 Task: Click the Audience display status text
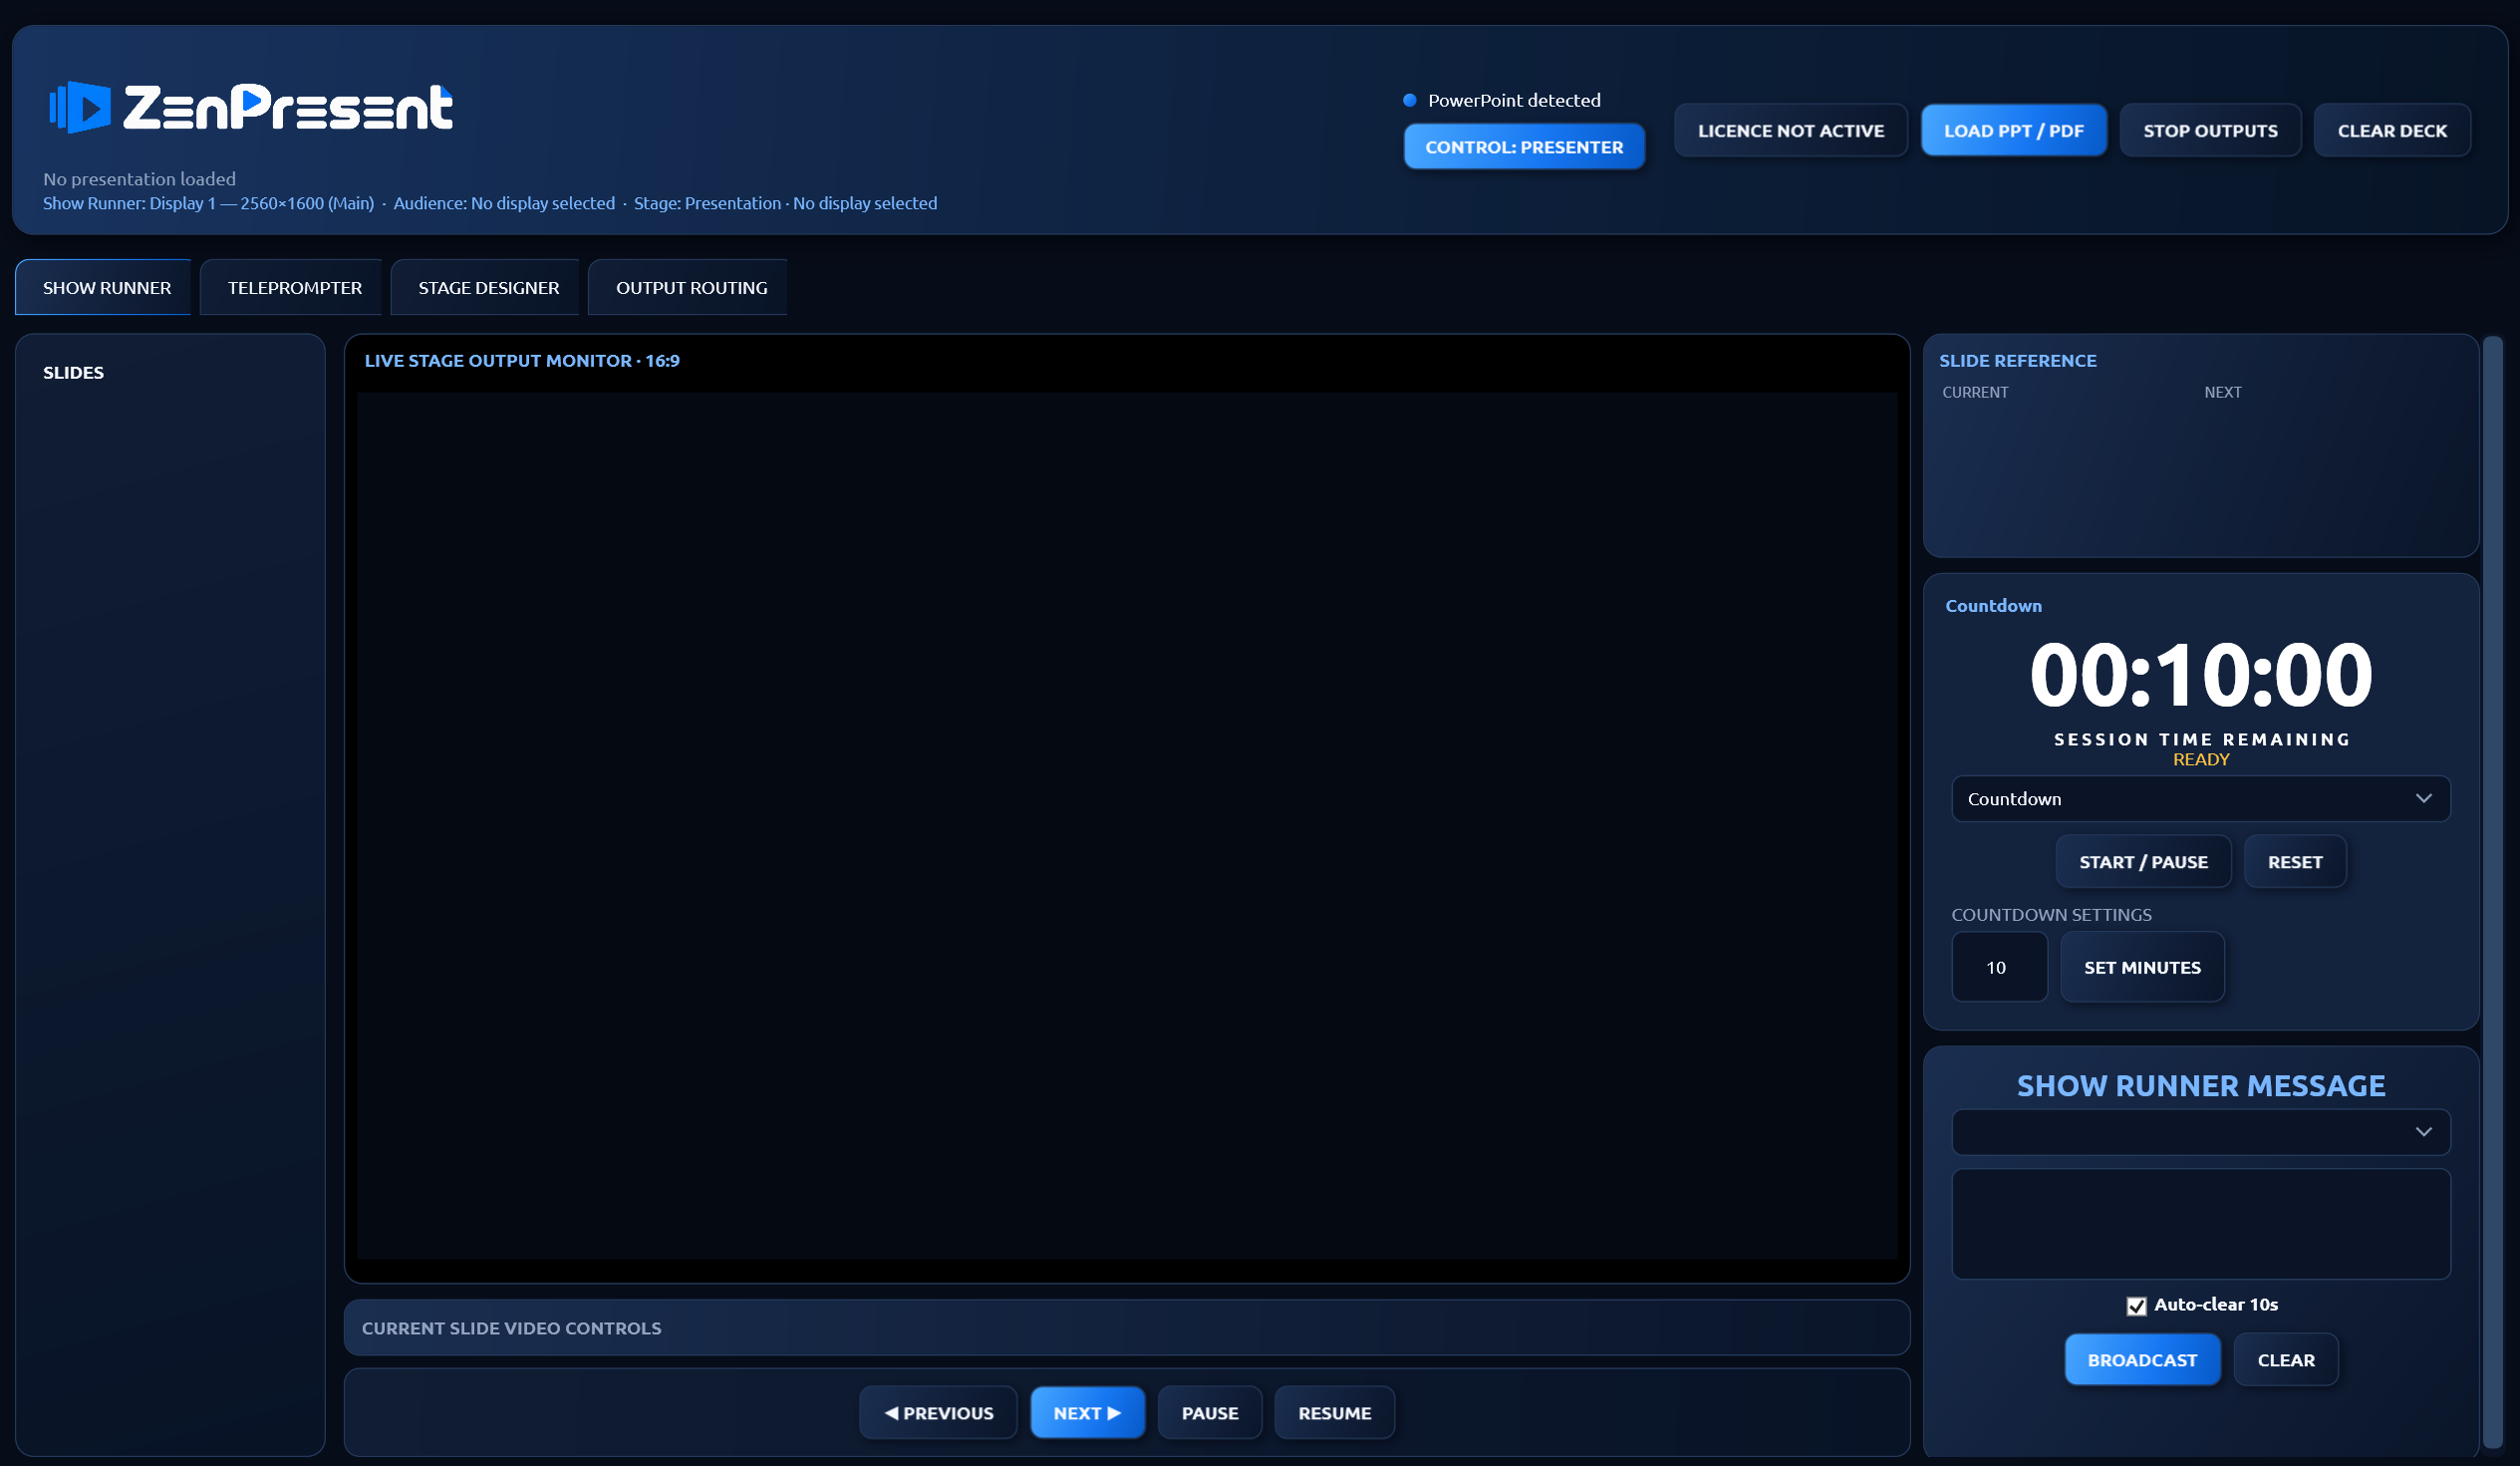click(504, 203)
